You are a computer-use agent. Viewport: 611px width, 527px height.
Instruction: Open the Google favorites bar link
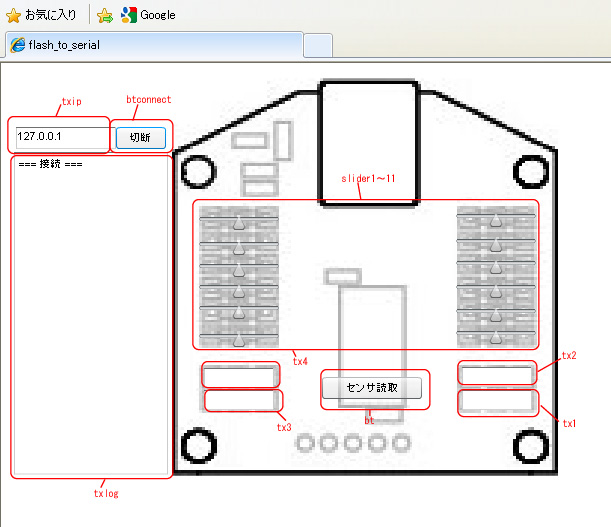tap(148, 15)
